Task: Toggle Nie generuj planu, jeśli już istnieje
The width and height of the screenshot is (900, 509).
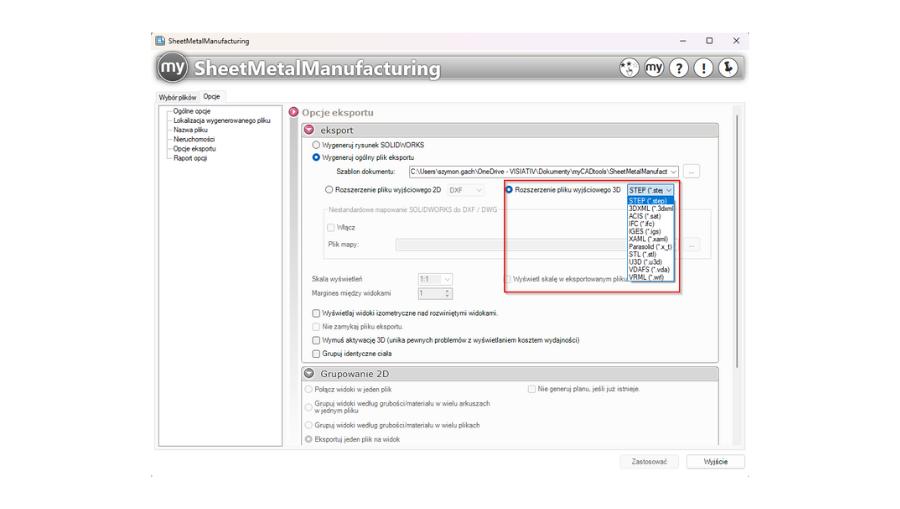Action: click(x=532, y=389)
